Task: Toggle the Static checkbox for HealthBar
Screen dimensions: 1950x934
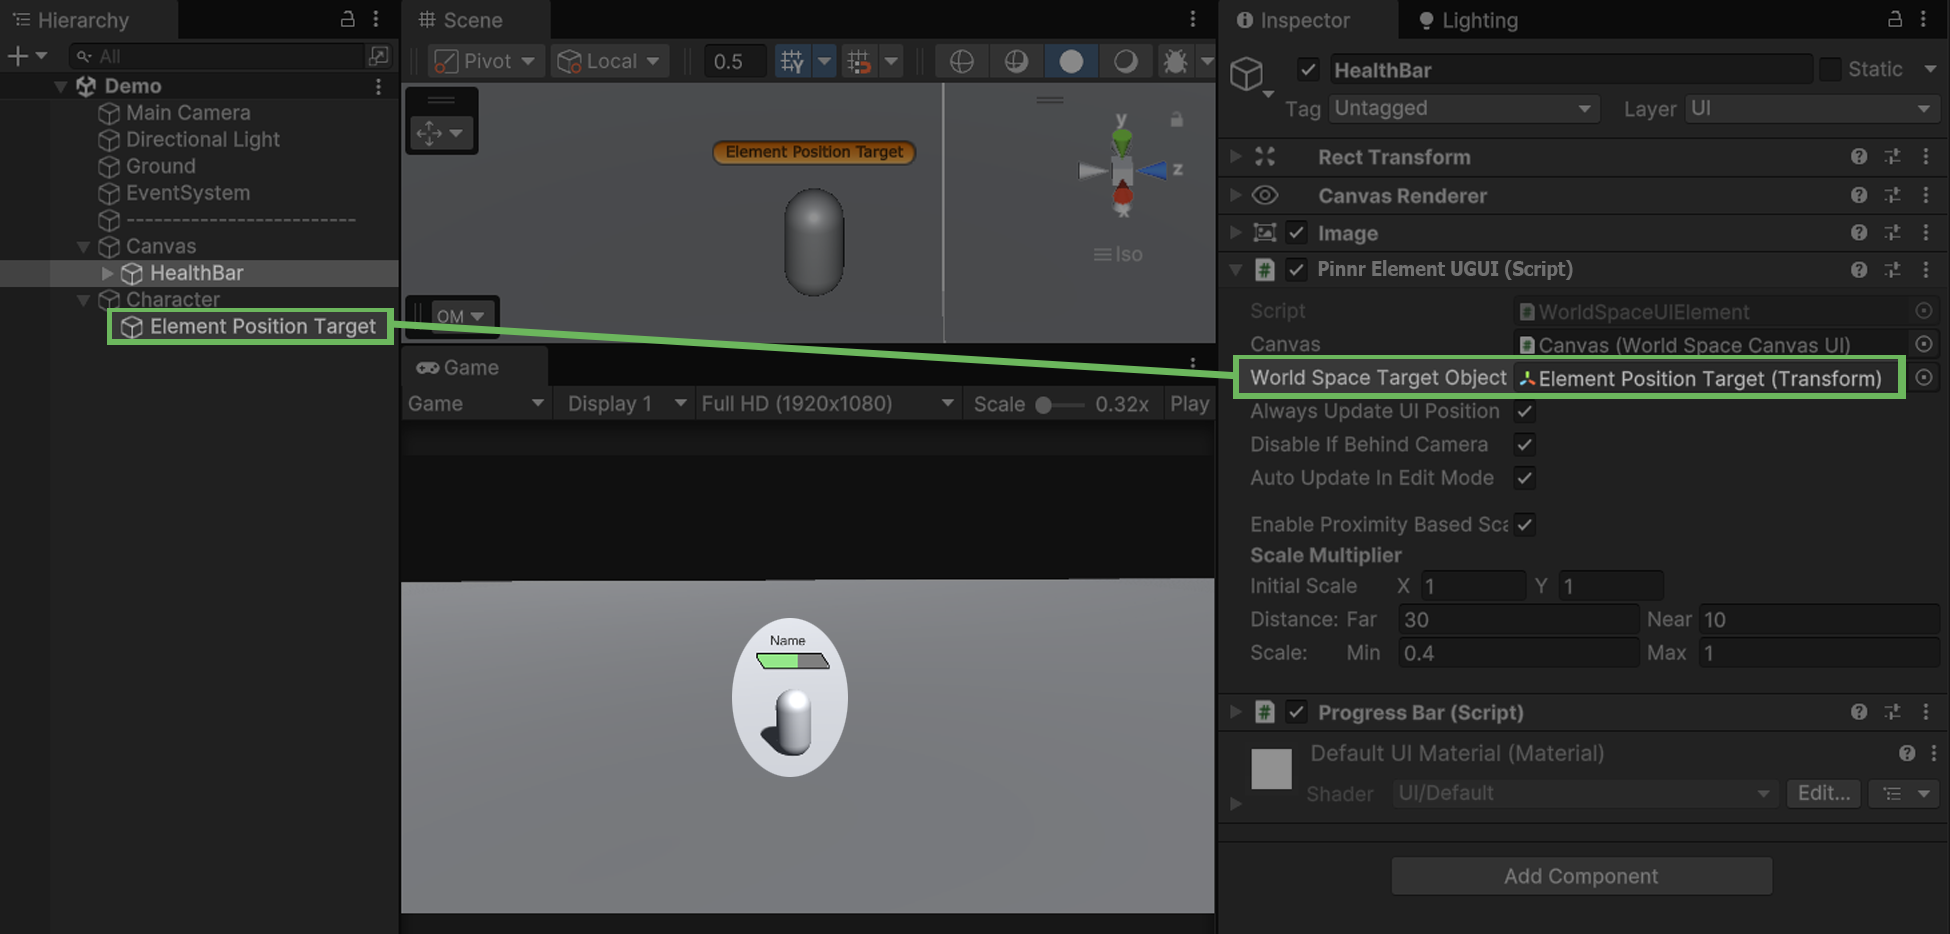Action: coord(1831,69)
